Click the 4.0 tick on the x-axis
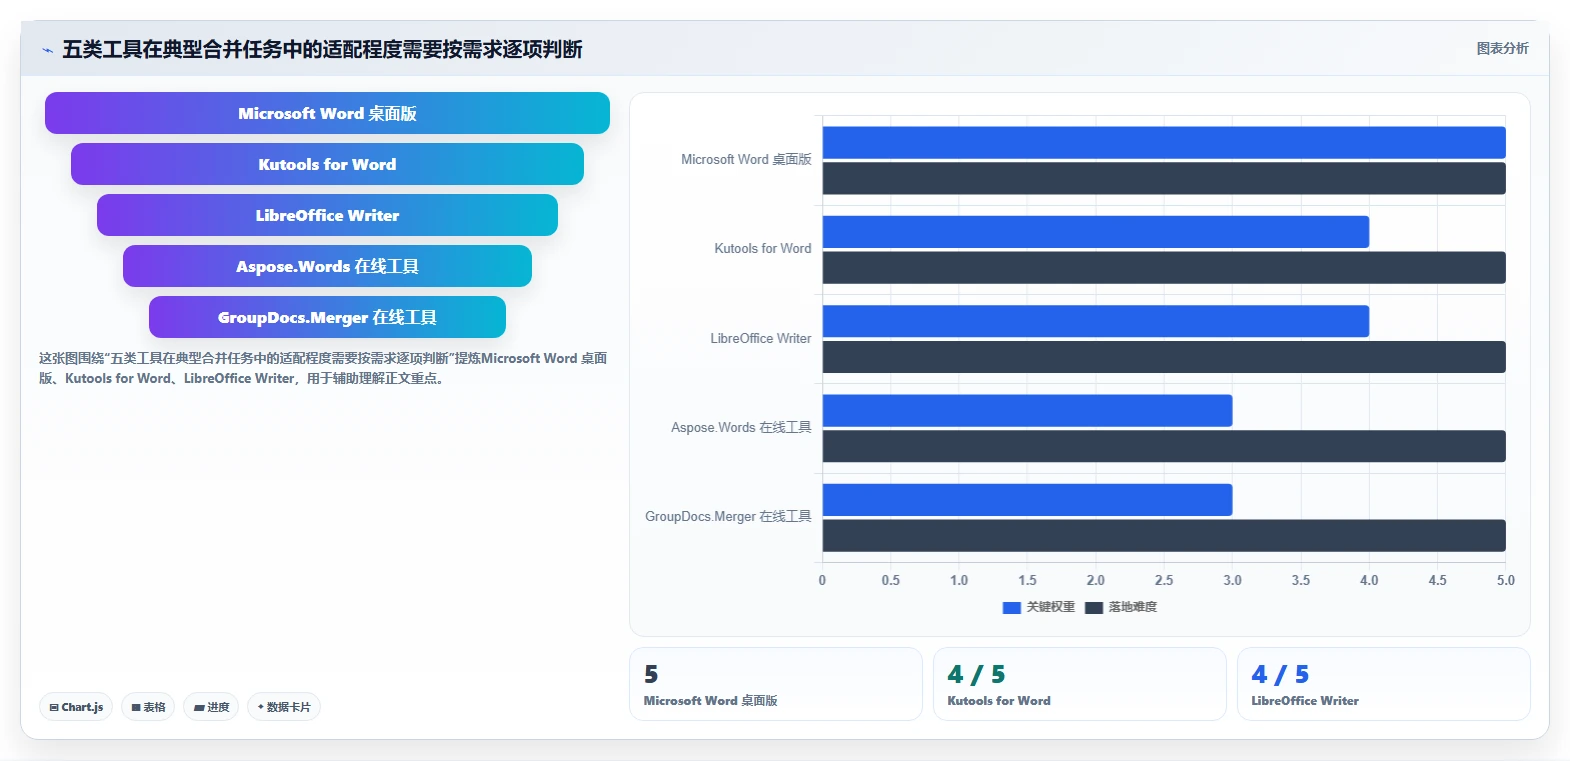This screenshot has width=1570, height=761. point(1369,580)
